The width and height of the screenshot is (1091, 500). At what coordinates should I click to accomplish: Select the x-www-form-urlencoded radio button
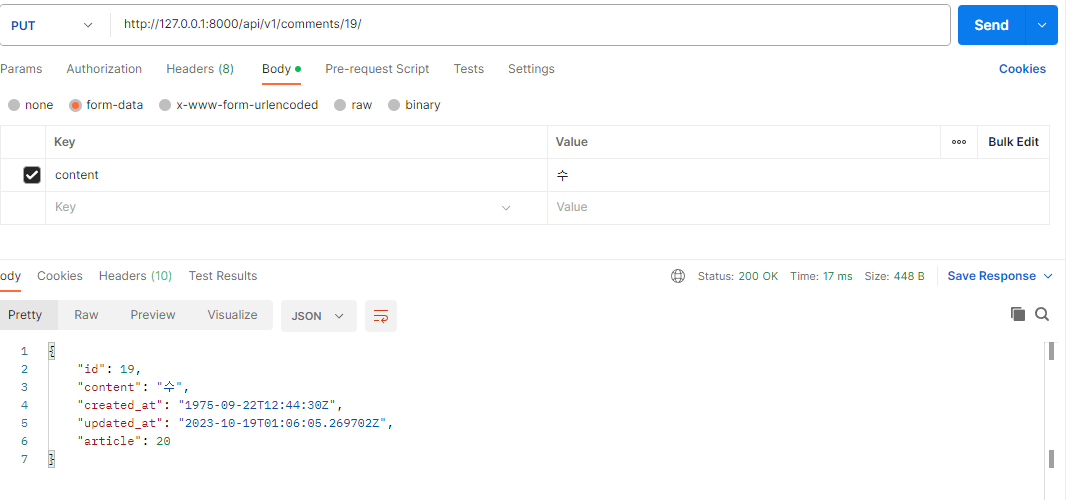pyautogui.click(x=165, y=105)
